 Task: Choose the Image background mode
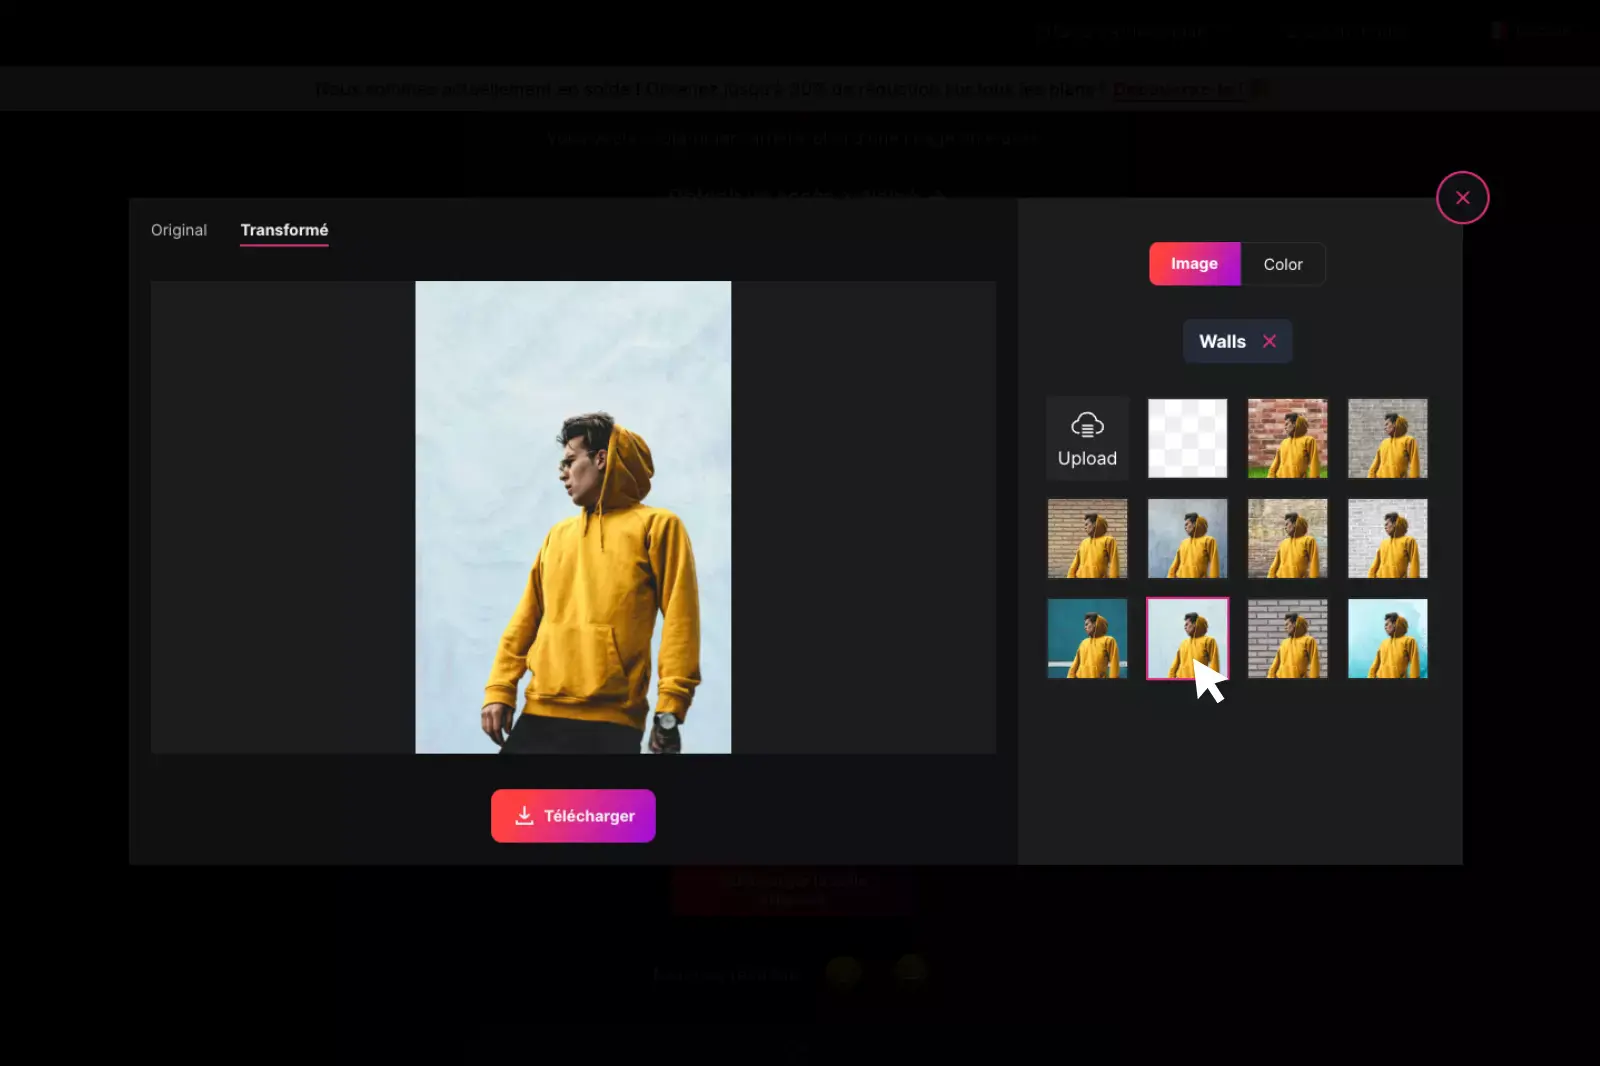pos(1194,264)
